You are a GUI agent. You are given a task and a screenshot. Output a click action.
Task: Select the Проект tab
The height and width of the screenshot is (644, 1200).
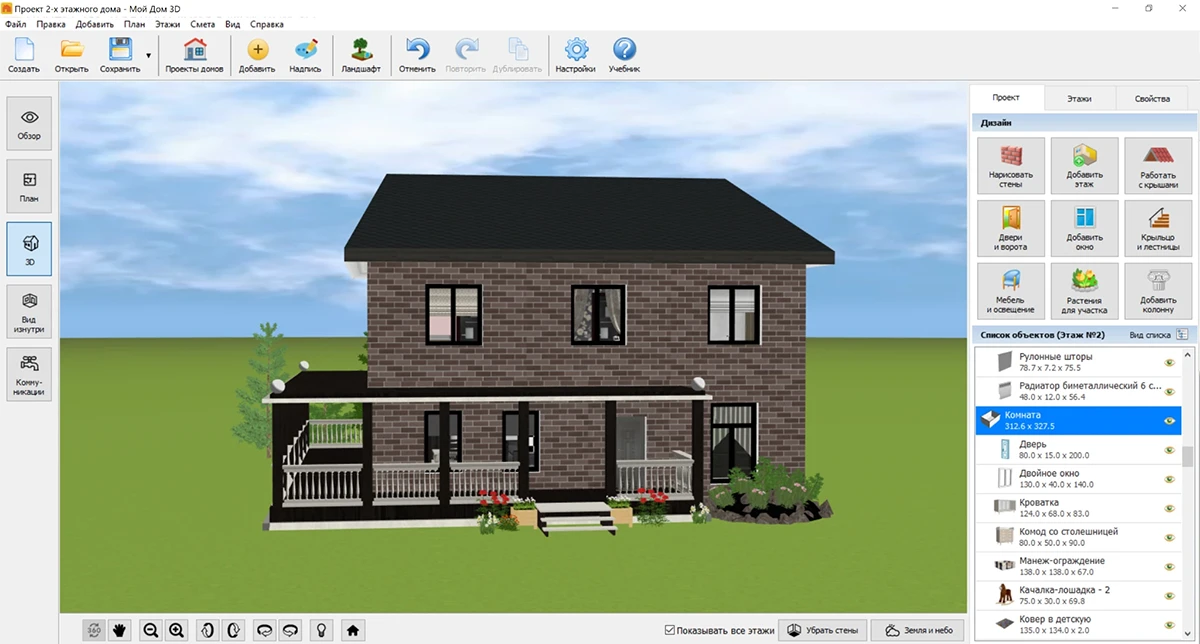pyautogui.click(x=1006, y=98)
